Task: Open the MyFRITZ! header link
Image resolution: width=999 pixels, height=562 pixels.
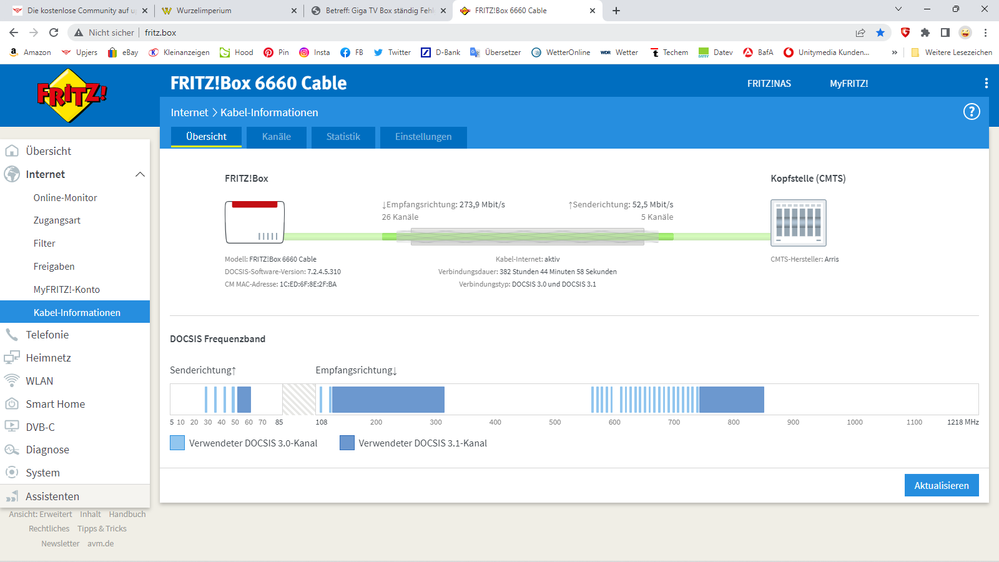Action: point(849,83)
